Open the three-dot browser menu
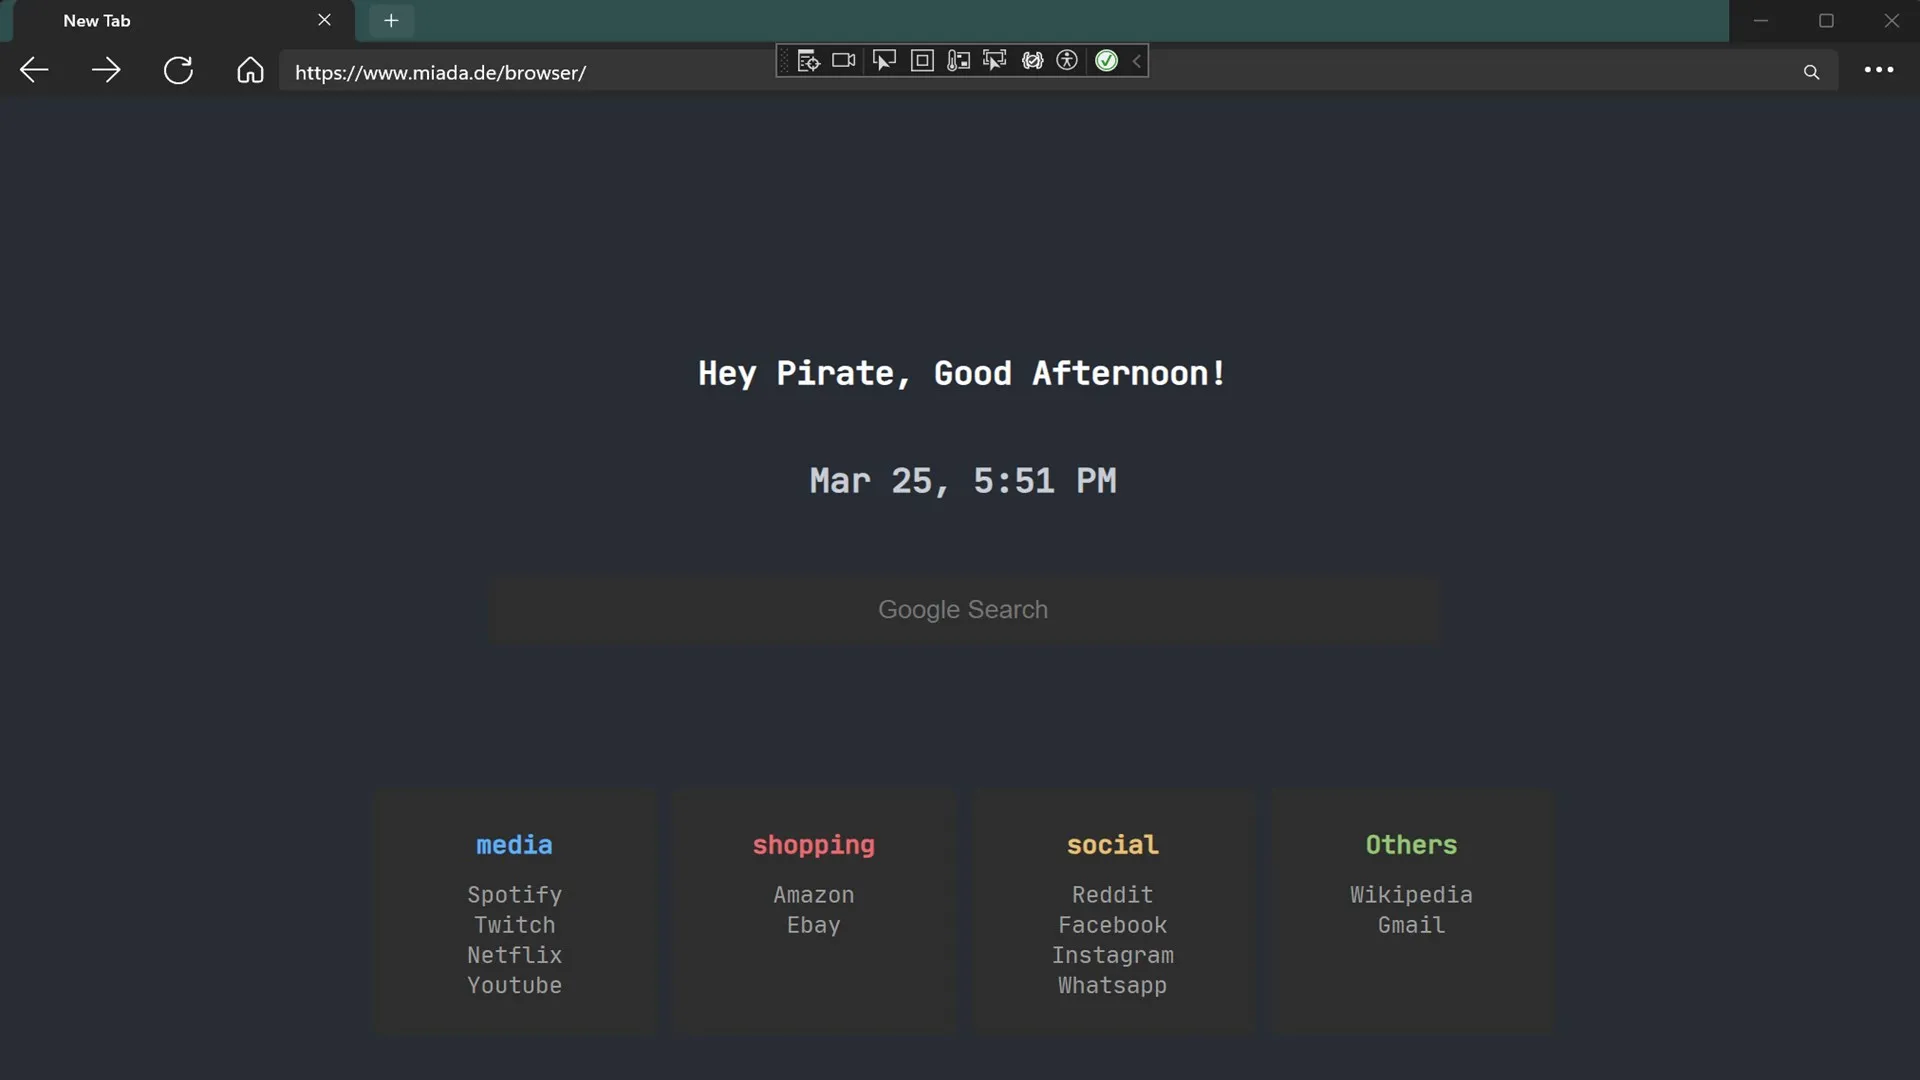This screenshot has width=1920, height=1080. point(1879,70)
